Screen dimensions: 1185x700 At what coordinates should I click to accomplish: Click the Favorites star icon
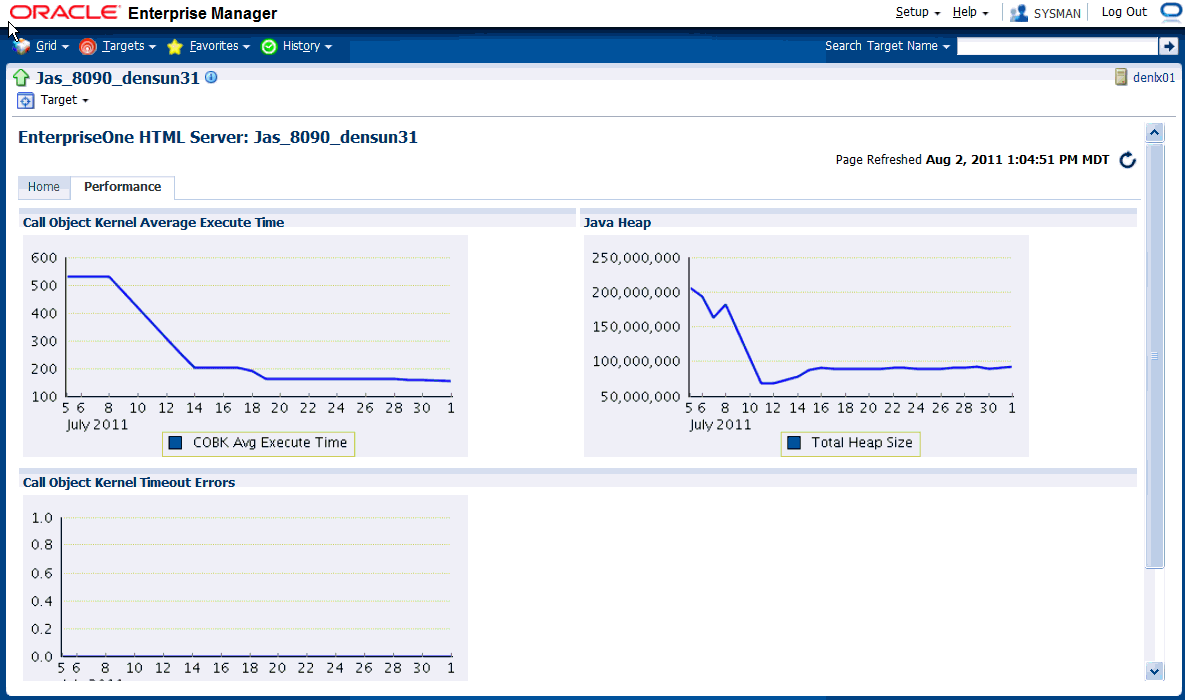point(175,47)
